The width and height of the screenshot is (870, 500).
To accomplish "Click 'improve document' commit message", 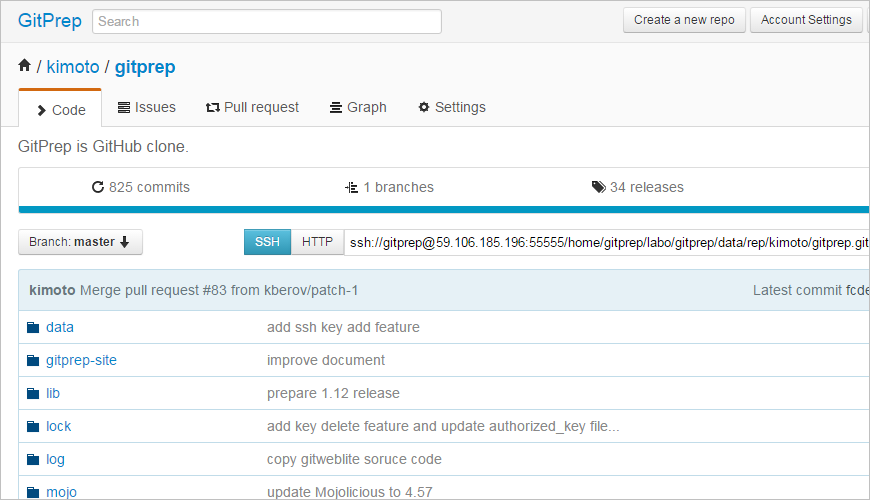I will point(326,360).
